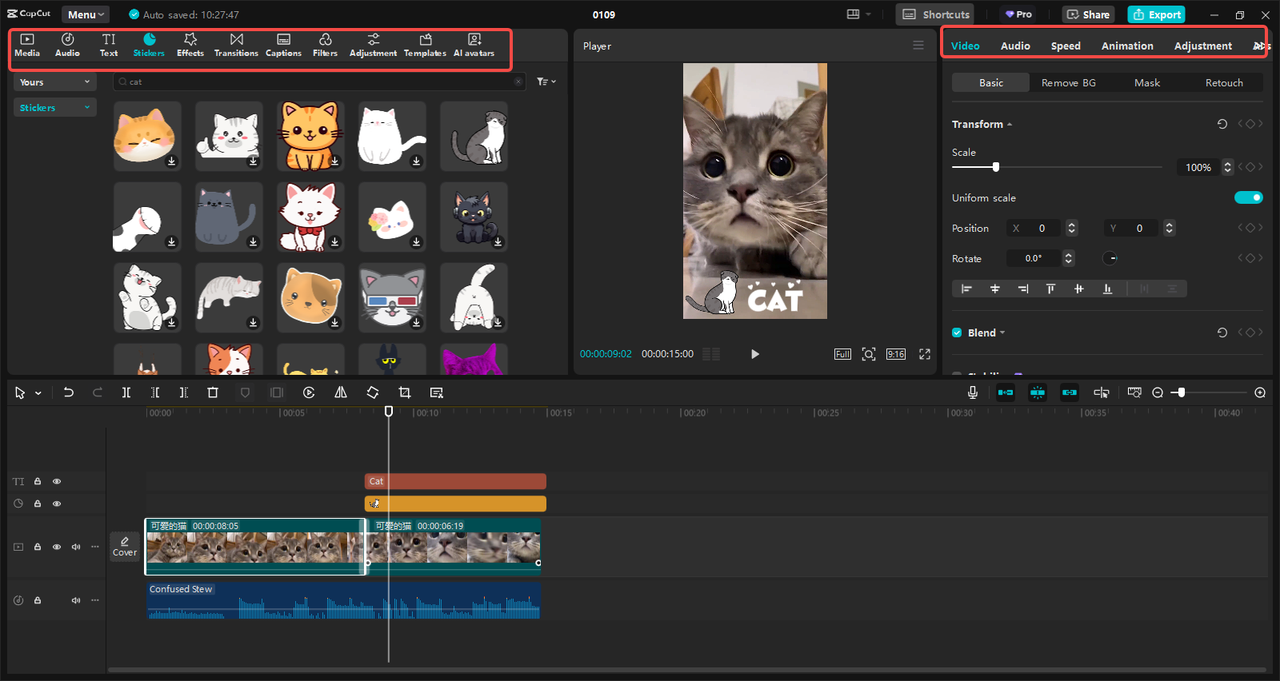Click the microphone record voiceover icon
Image resolution: width=1280 pixels, height=681 pixels.
coord(973,393)
